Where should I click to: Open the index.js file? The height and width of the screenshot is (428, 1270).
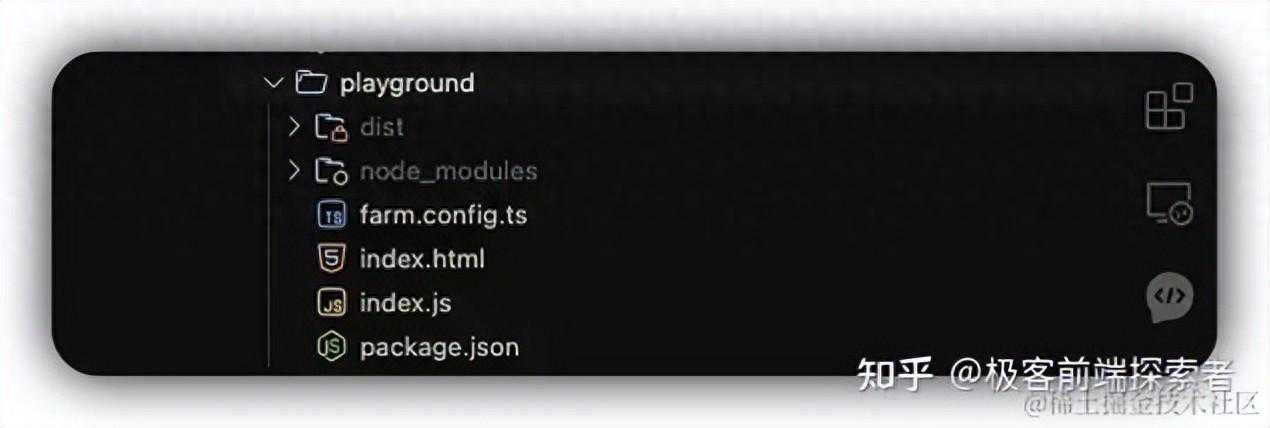[406, 303]
